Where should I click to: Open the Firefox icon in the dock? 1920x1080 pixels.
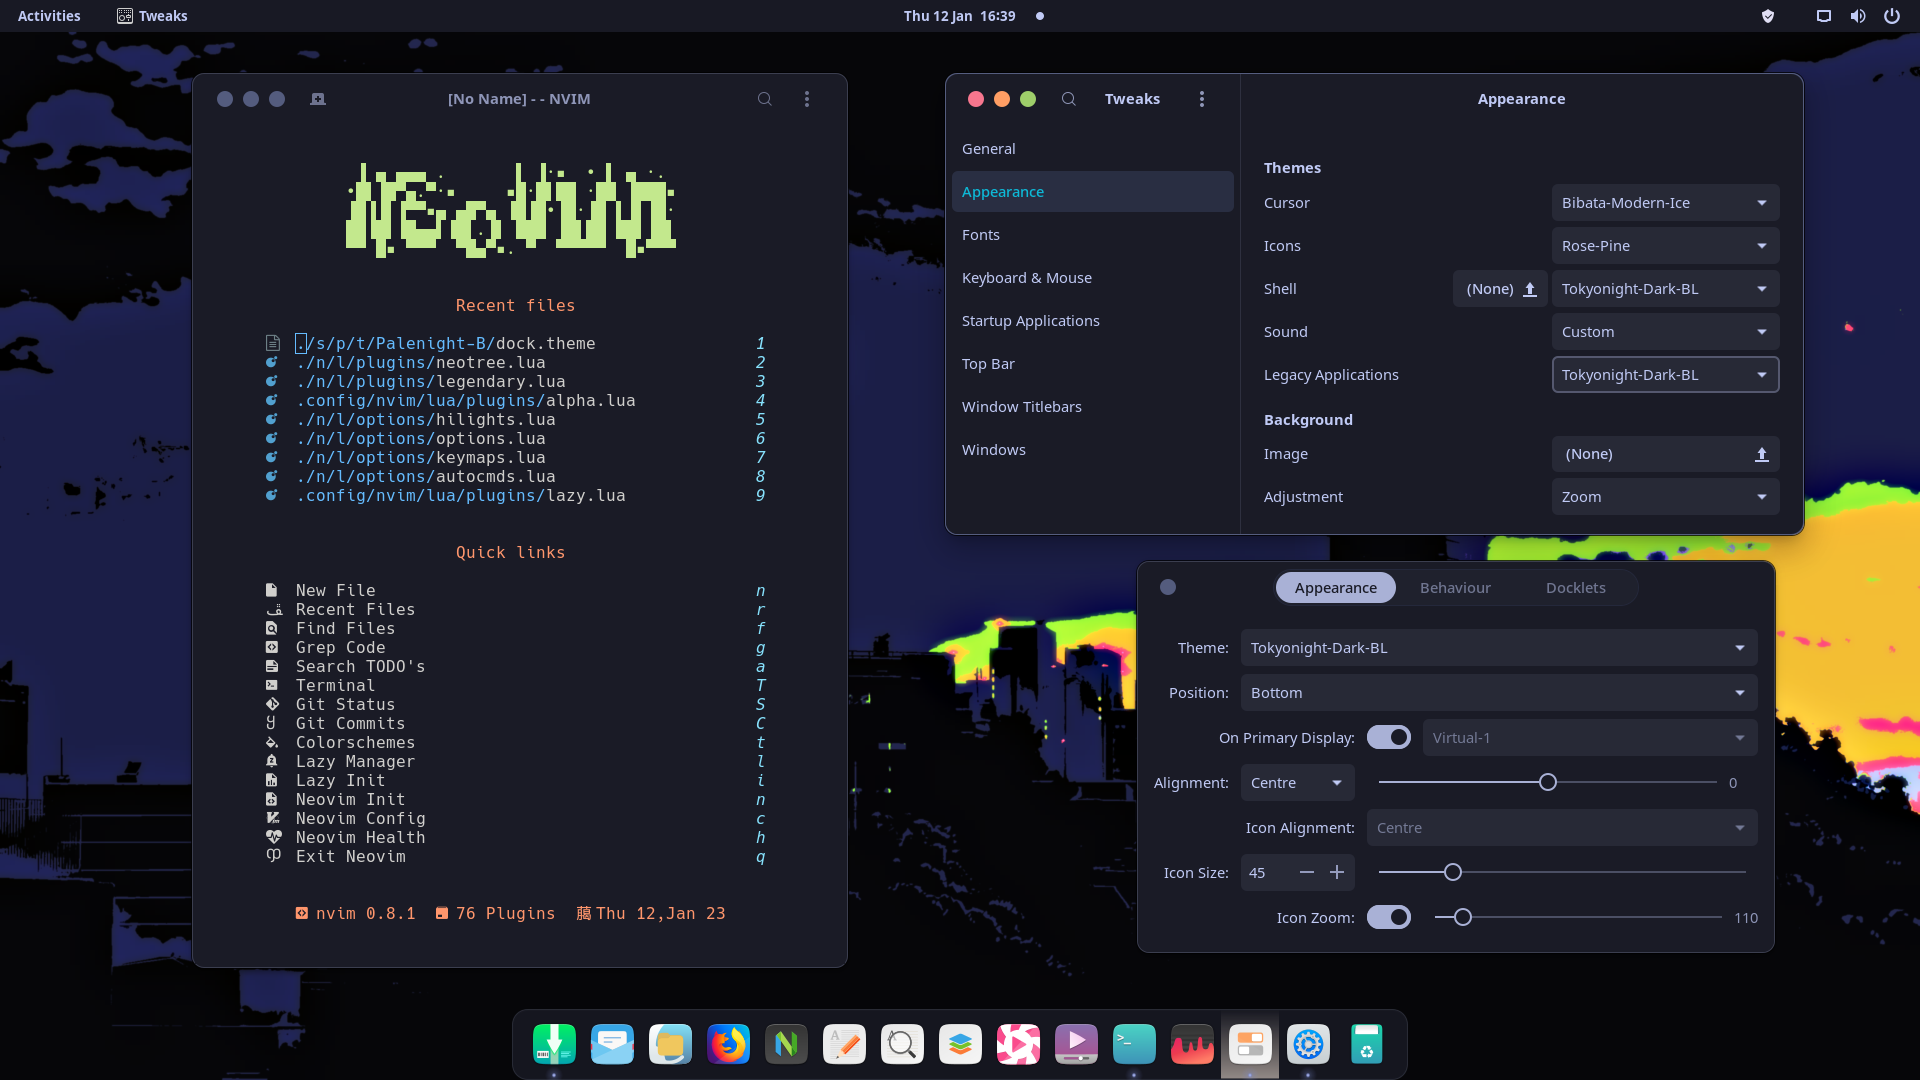728,1045
